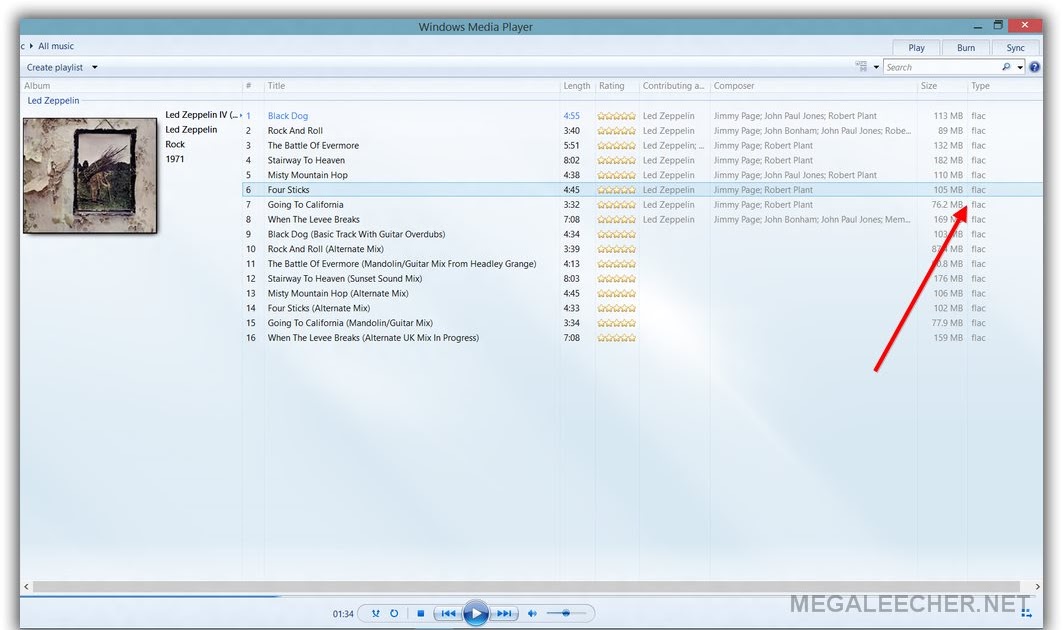Screen dimensions: 1063x630
Task: Select the Going To California track
Action: pos(305,205)
